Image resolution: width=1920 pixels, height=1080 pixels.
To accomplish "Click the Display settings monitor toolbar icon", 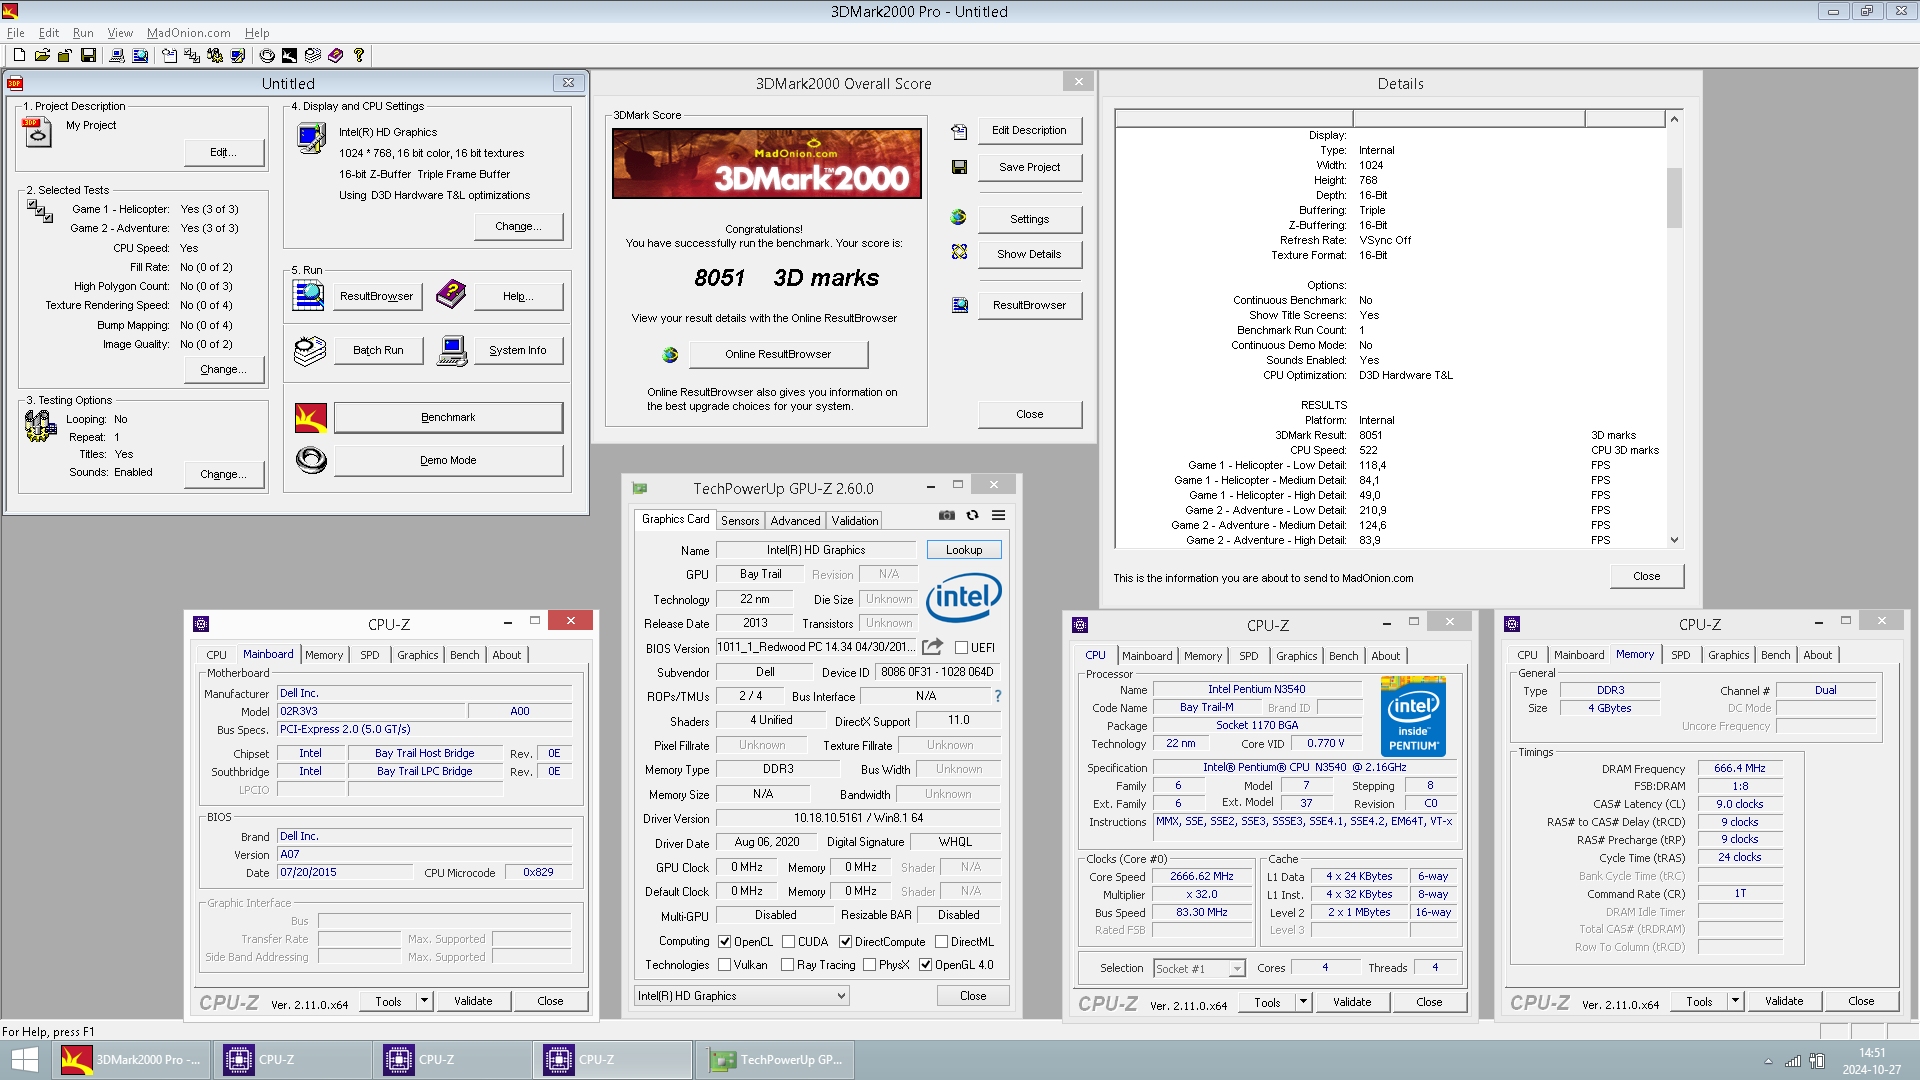I will point(237,56).
